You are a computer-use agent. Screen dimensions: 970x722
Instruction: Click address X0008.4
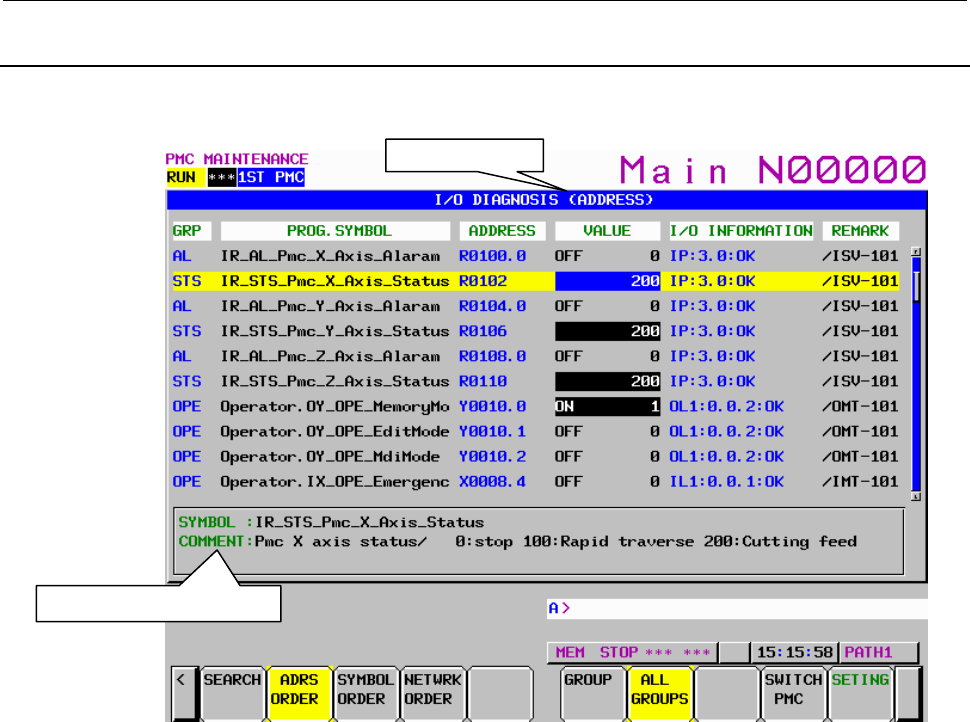[492, 482]
